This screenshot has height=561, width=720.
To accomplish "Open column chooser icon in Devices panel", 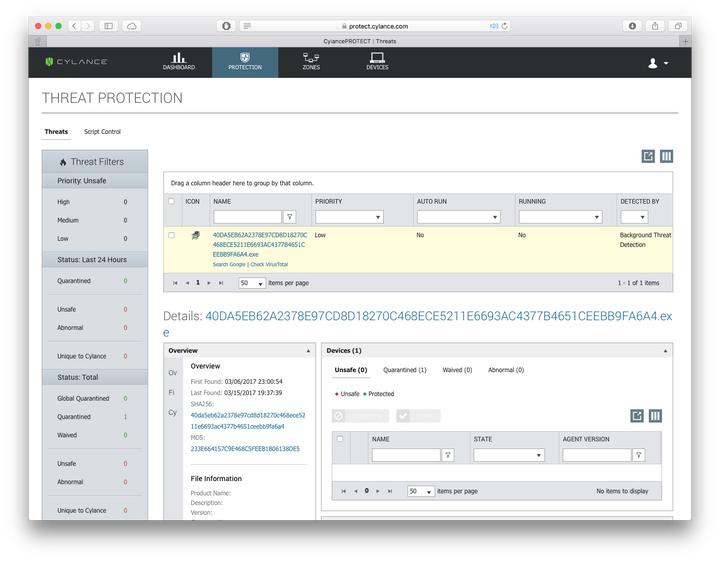I will [x=655, y=416].
